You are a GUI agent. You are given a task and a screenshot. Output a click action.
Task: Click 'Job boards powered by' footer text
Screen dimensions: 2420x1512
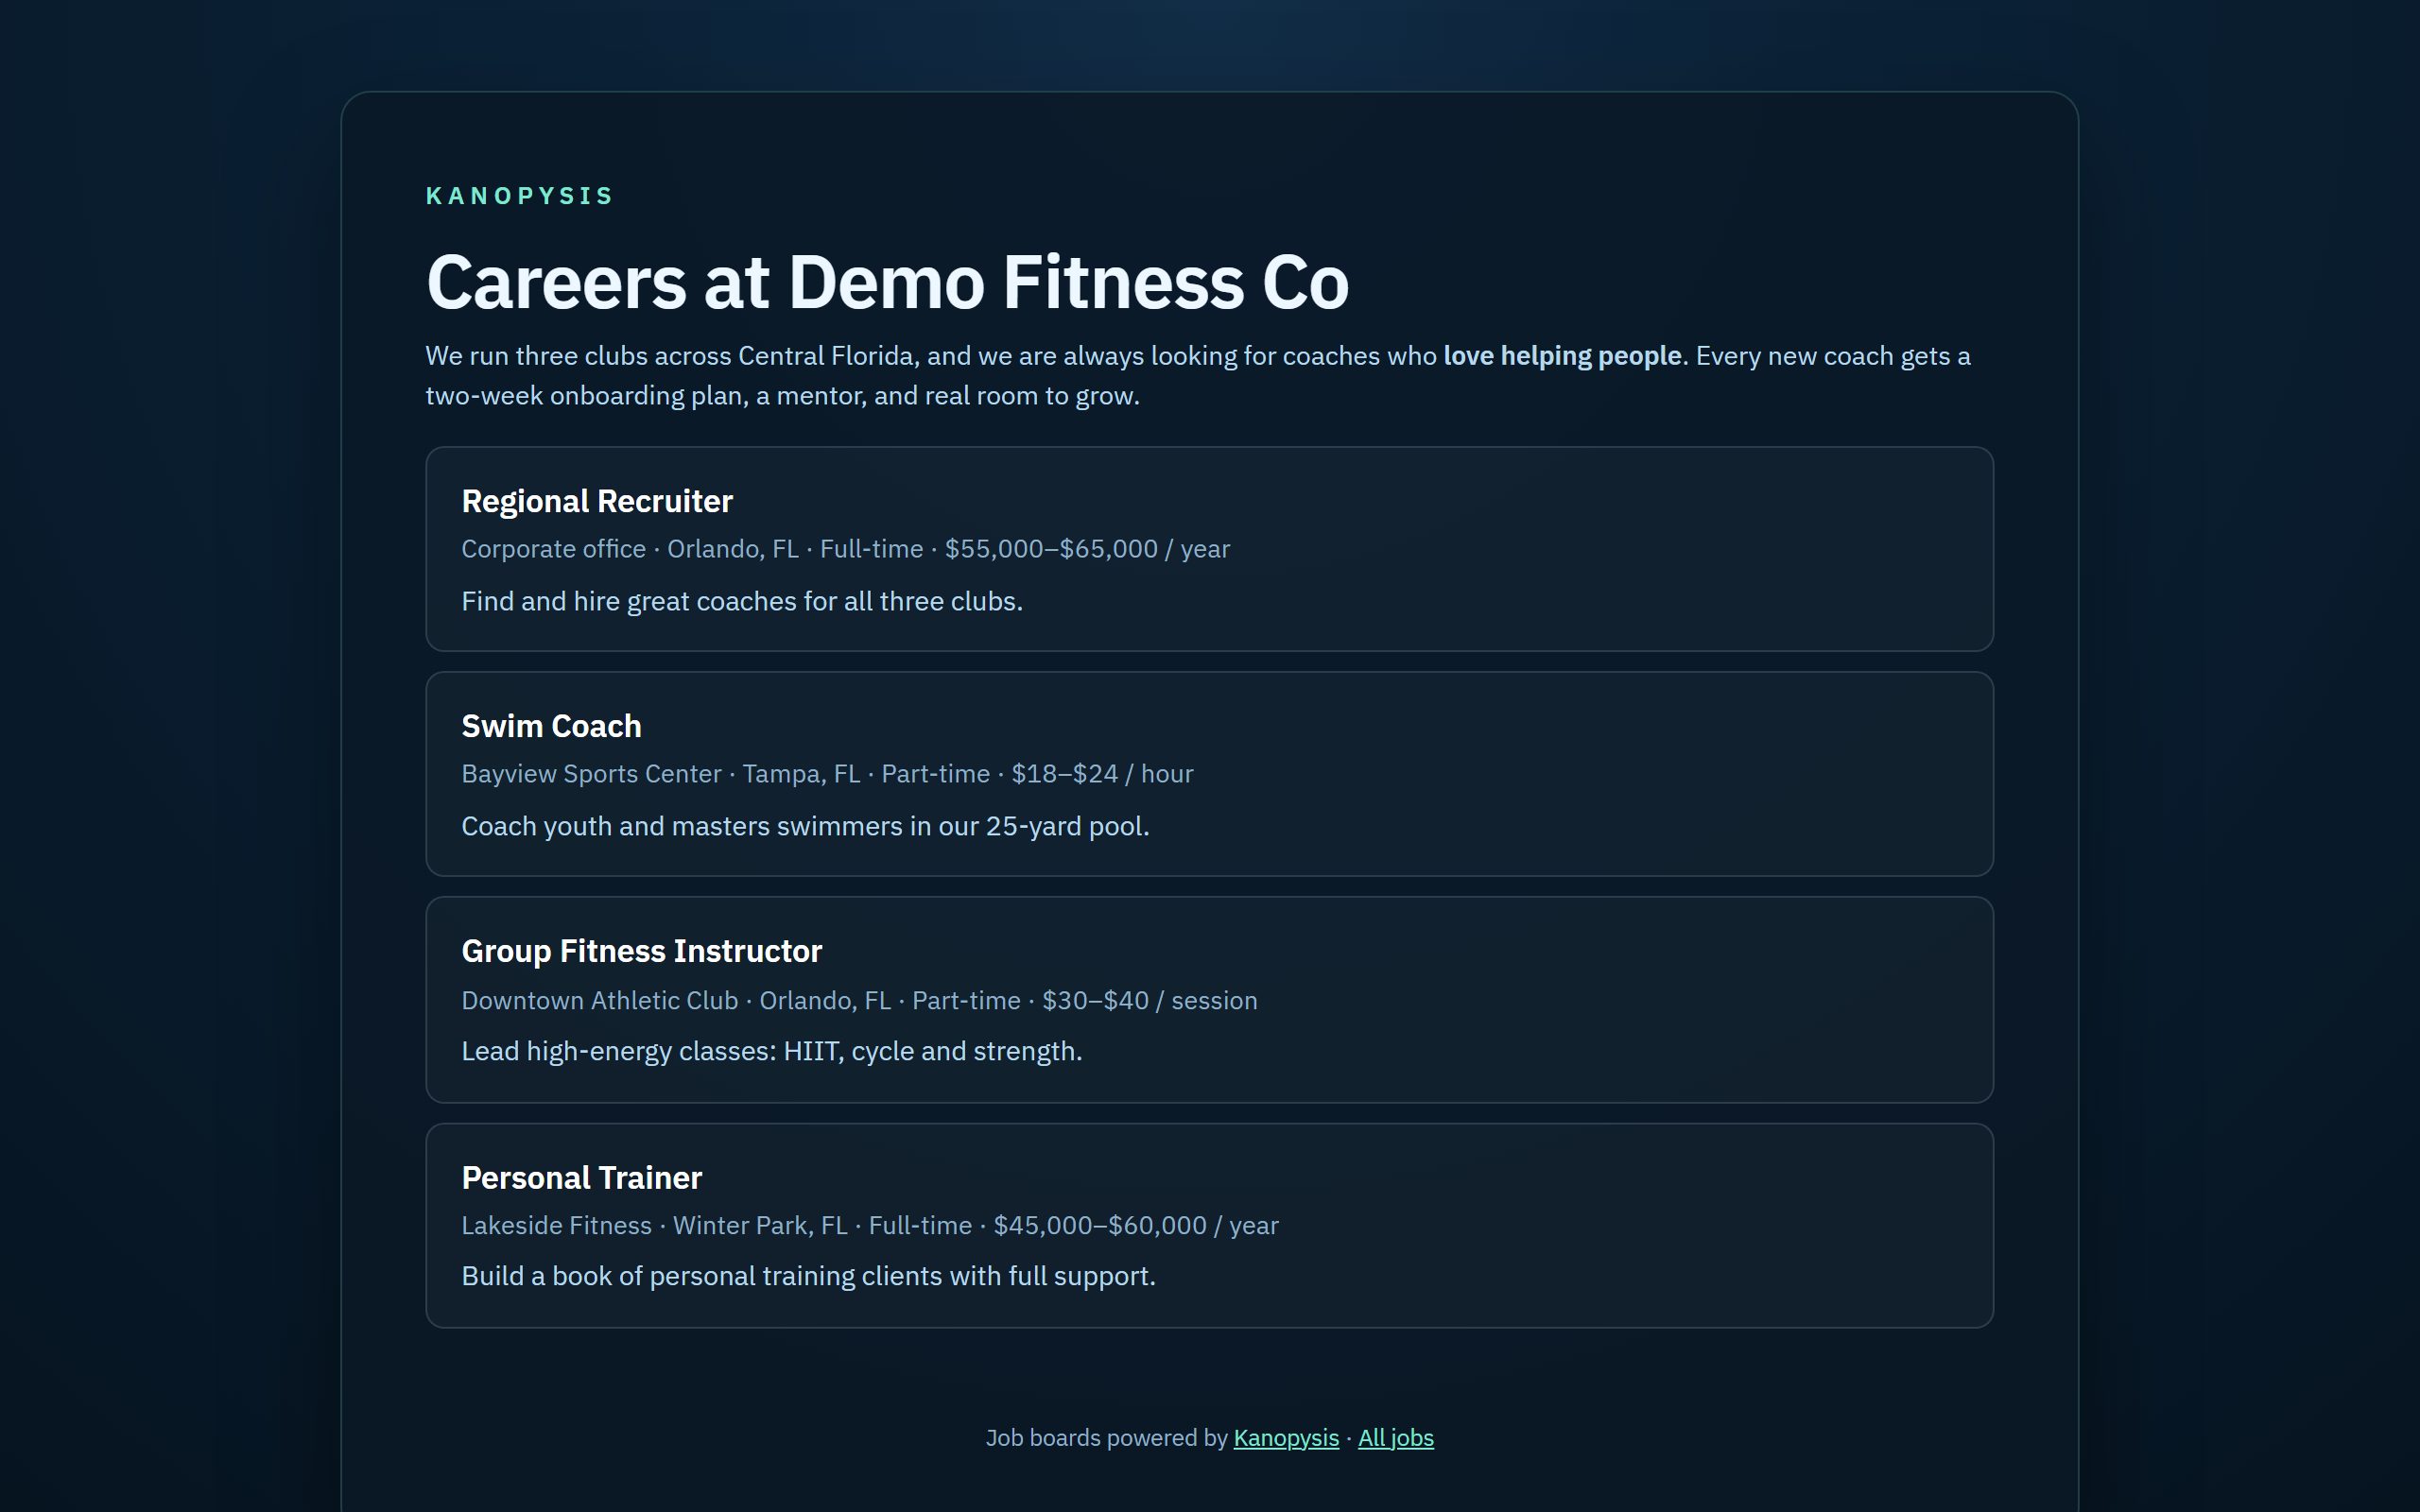click(1106, 1438)
